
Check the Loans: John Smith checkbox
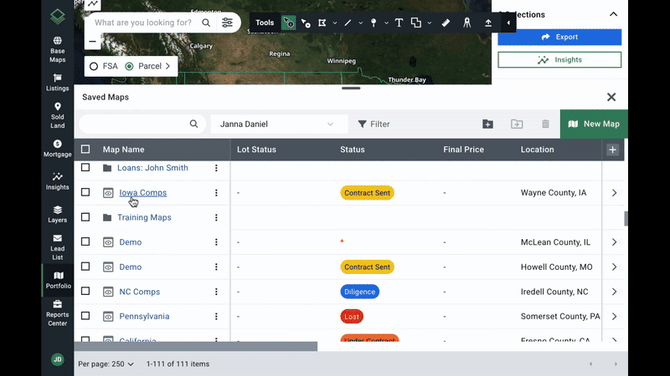point(85,167)
